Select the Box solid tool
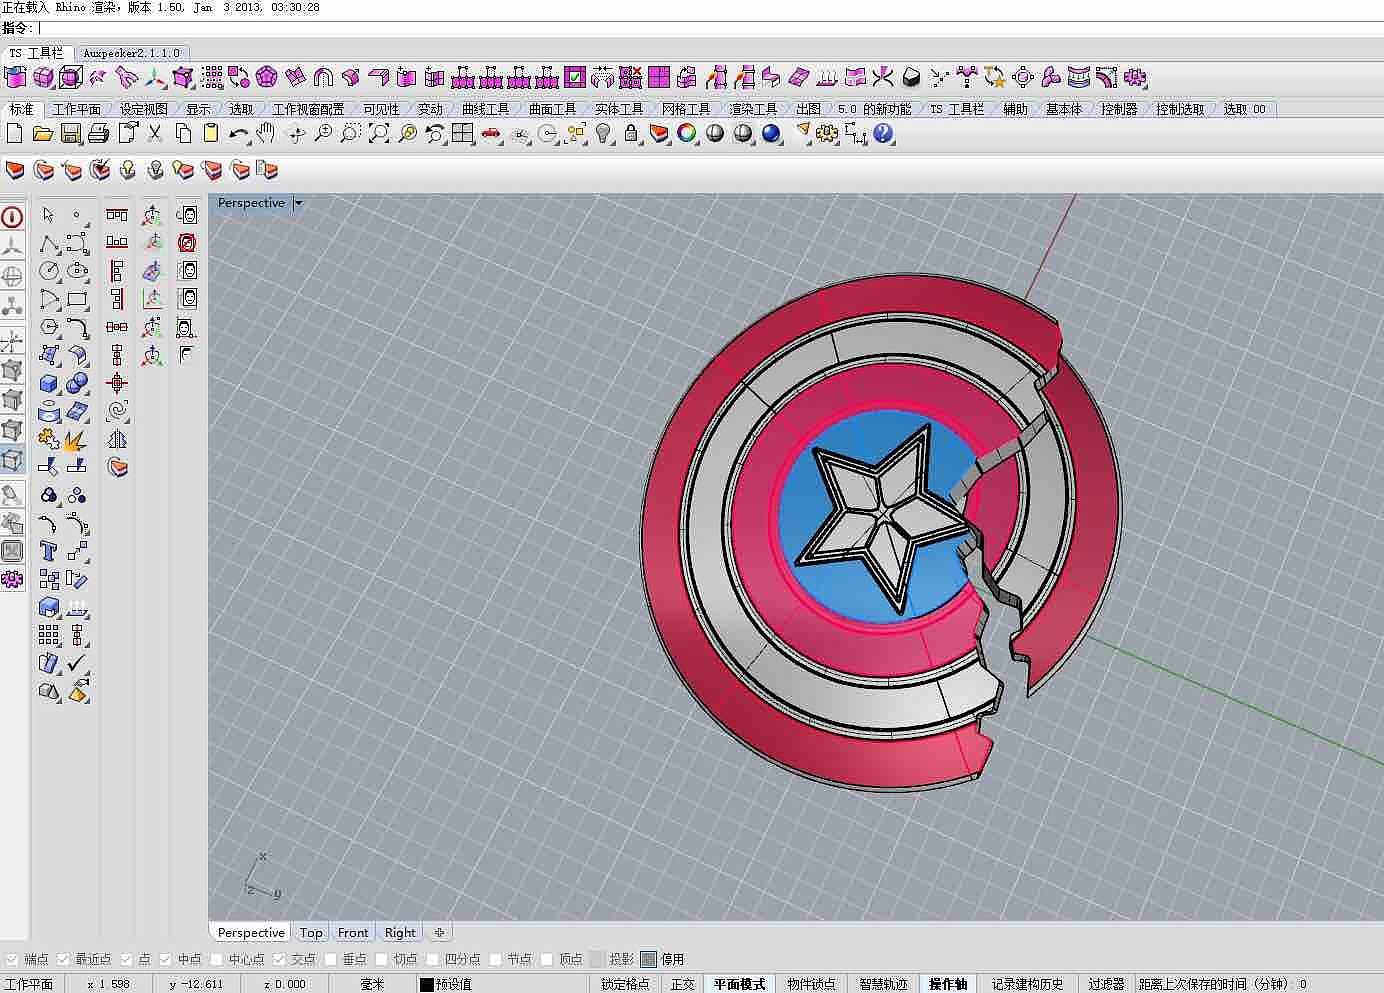This screenshot has width=1384, height=993. 48,383
